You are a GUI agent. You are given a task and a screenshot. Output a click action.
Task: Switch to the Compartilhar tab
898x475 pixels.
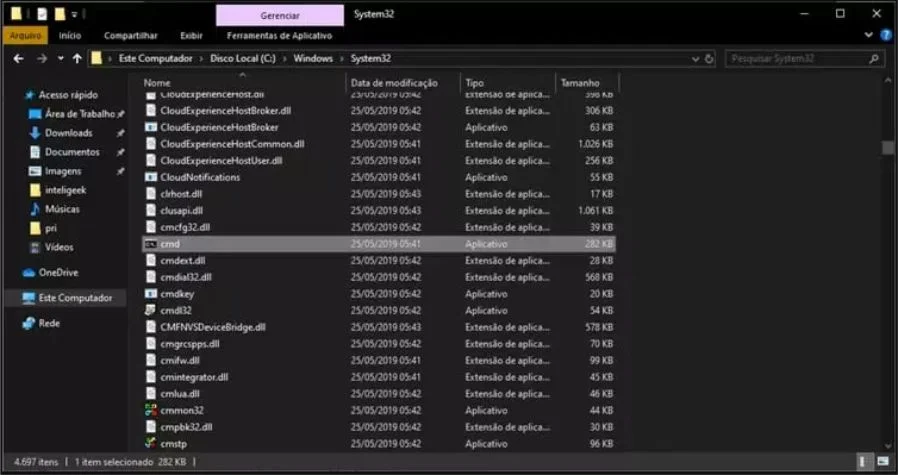click(131, 36)
